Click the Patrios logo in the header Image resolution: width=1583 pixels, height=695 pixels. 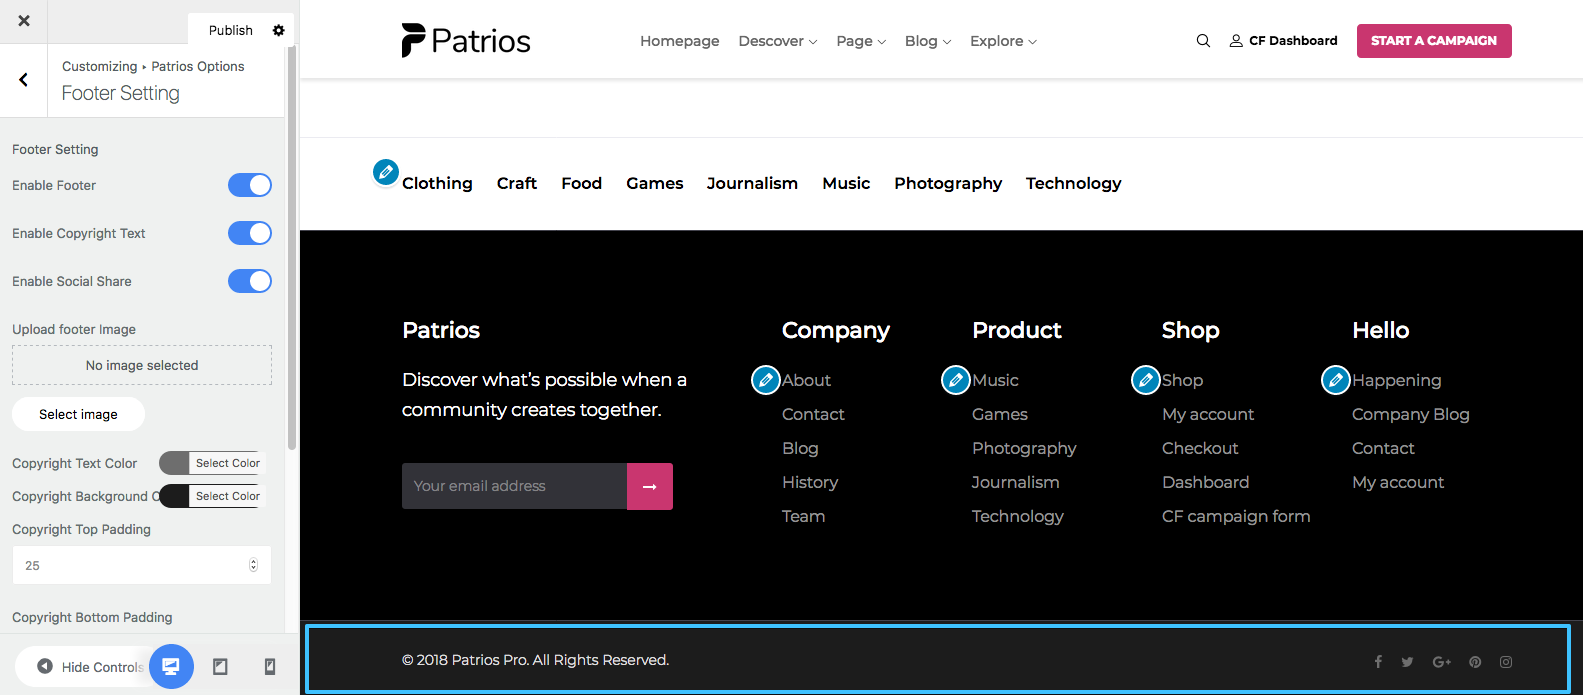tap(466, 41)
